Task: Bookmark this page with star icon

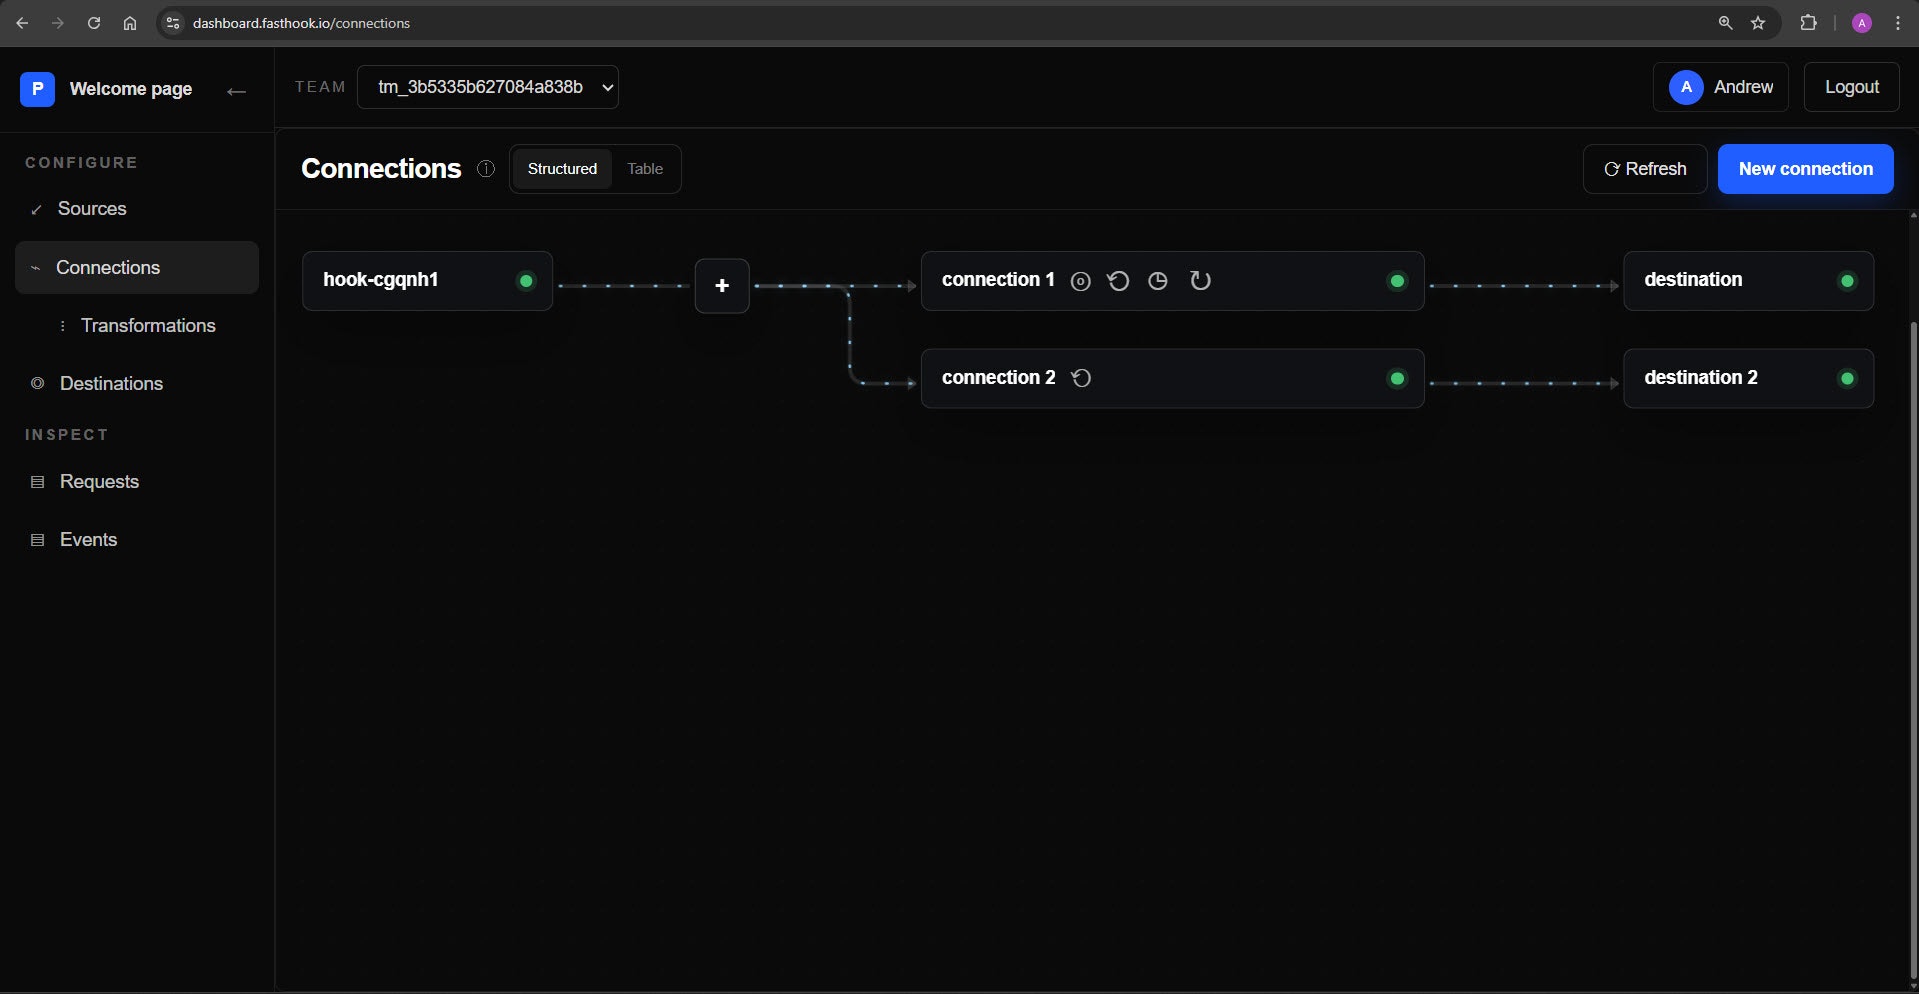Action: [1758, 23]
